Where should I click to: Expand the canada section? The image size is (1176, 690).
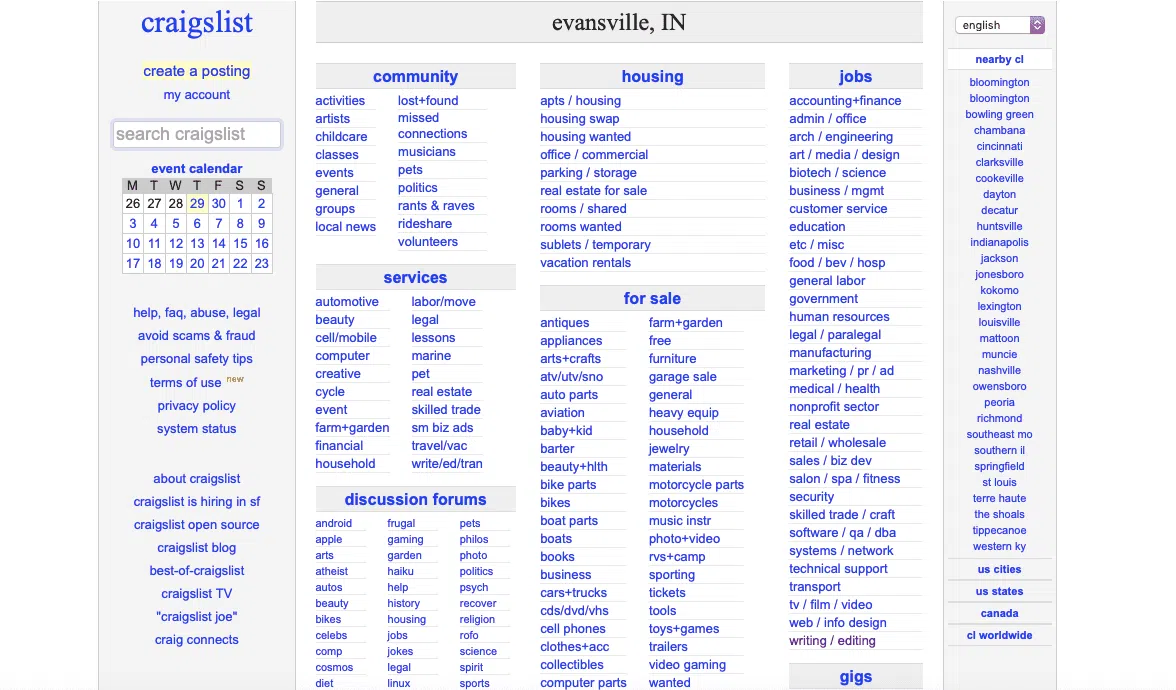[x=999, y=613]
